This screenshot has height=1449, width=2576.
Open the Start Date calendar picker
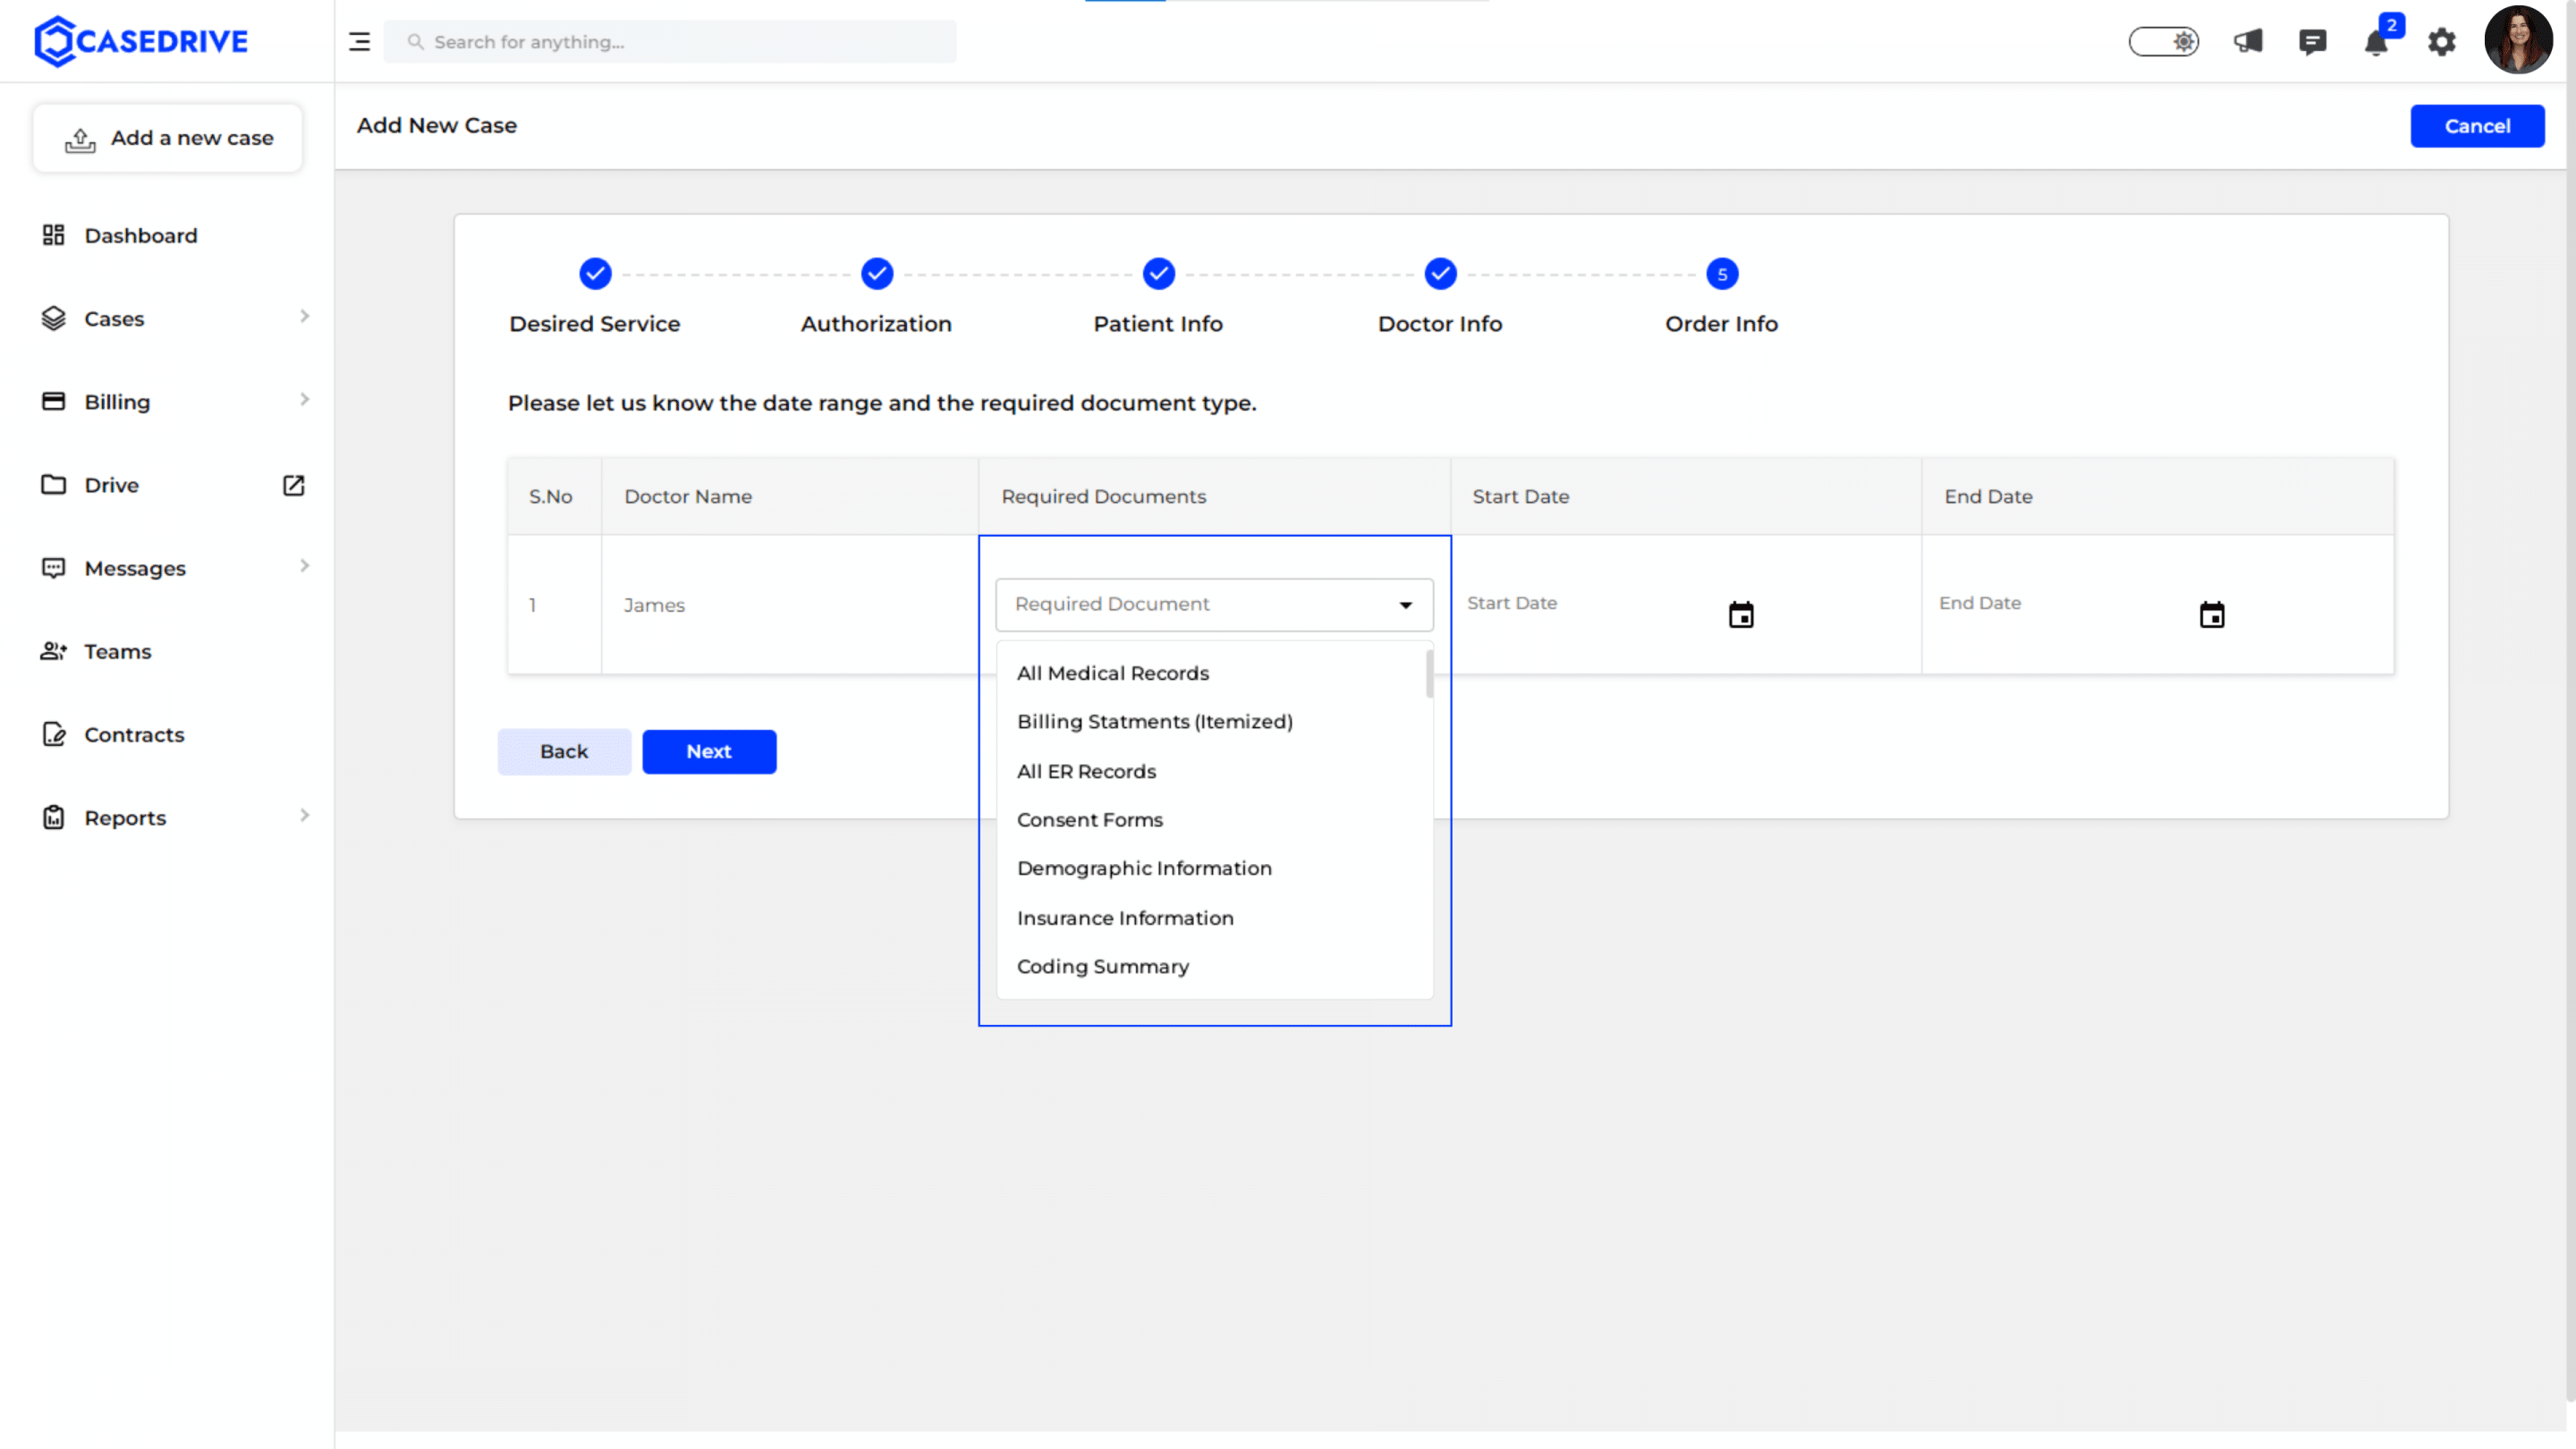pyautogui.click(x=1741, y=614)
